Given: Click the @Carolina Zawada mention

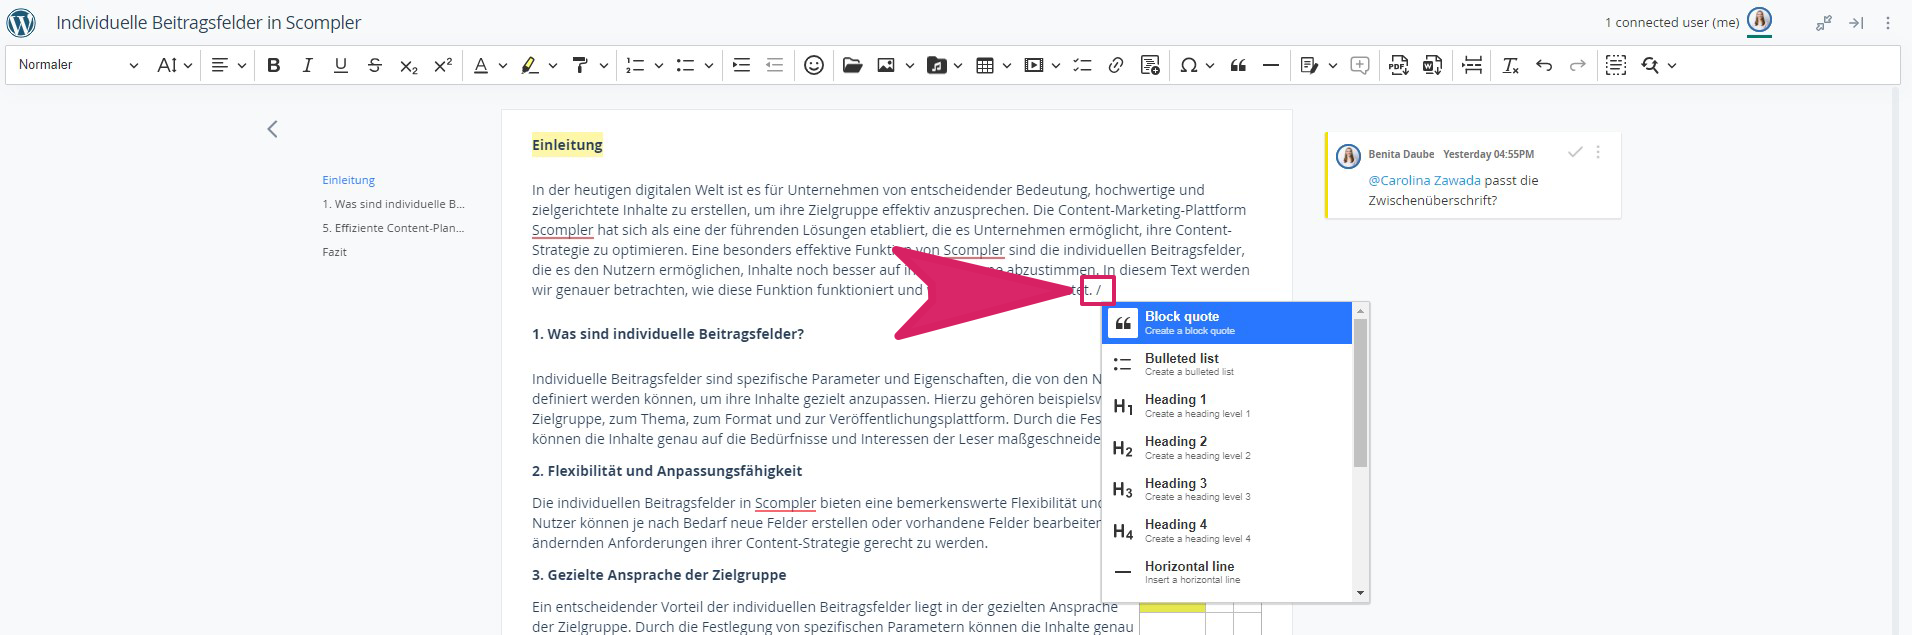Looking at the screenshot, I should click(x=1424, y=181).
